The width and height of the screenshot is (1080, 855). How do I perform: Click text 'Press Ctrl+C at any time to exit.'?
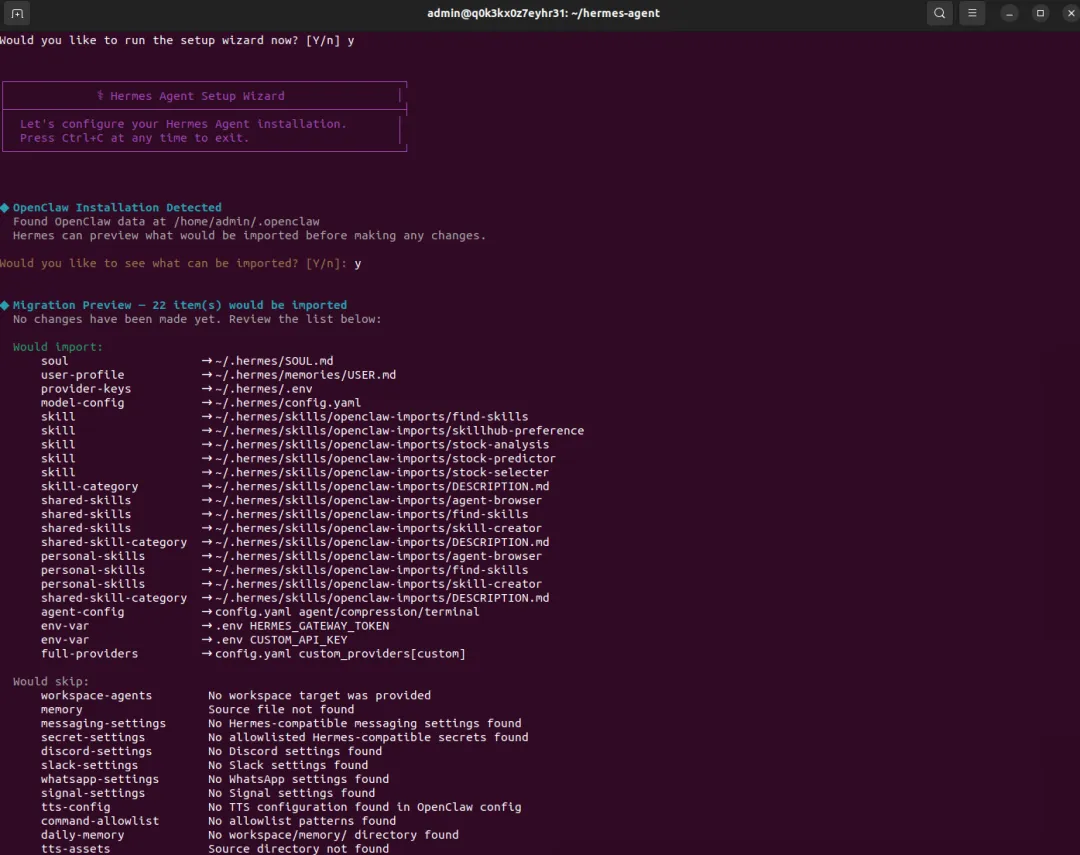(x=134, y=138)
